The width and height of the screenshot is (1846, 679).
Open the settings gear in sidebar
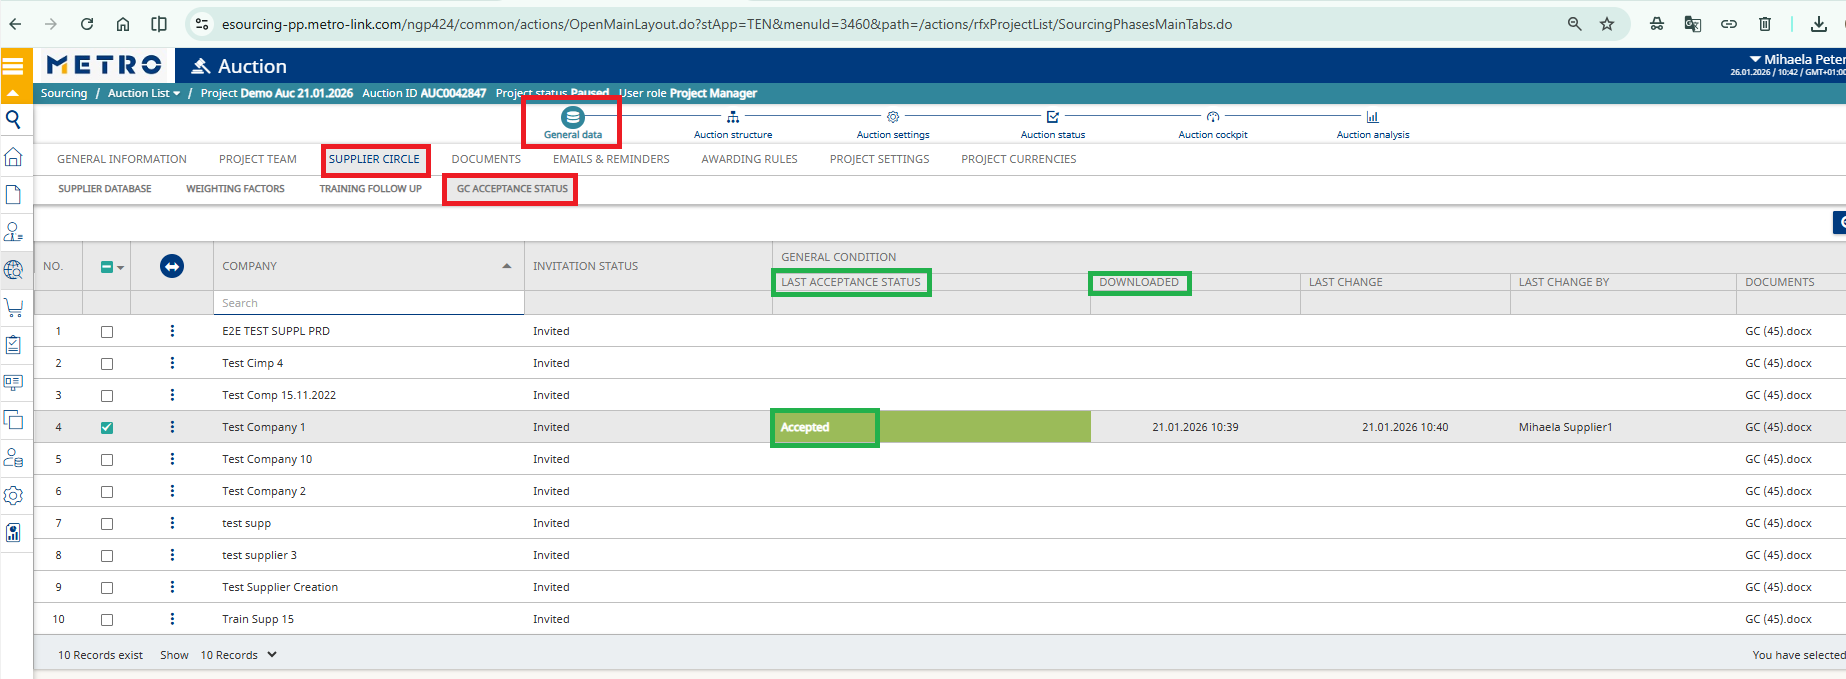[x=13, y=495]
